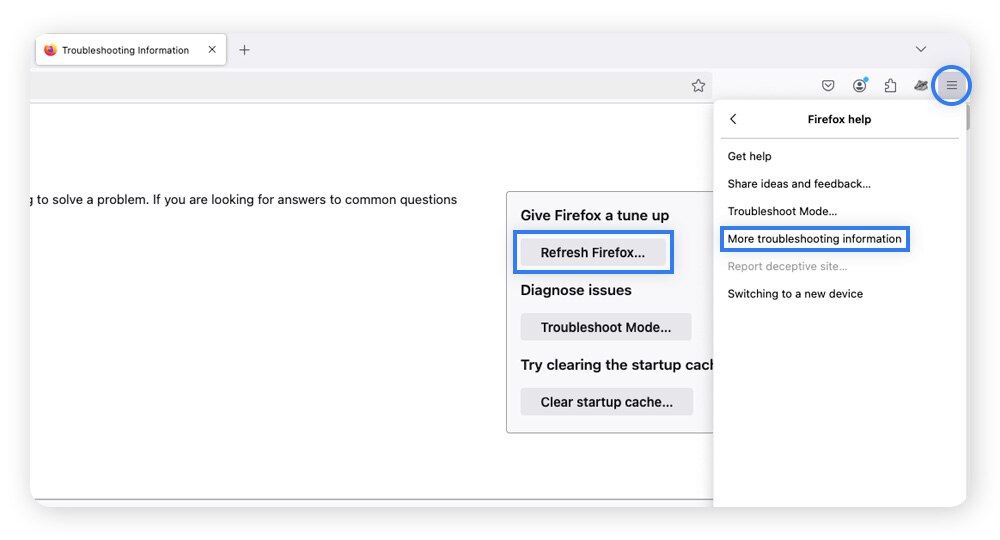Viewport: 1000px width, 540px height.
Task: Go back from Firefox help submenu
Action: (733, 119)
